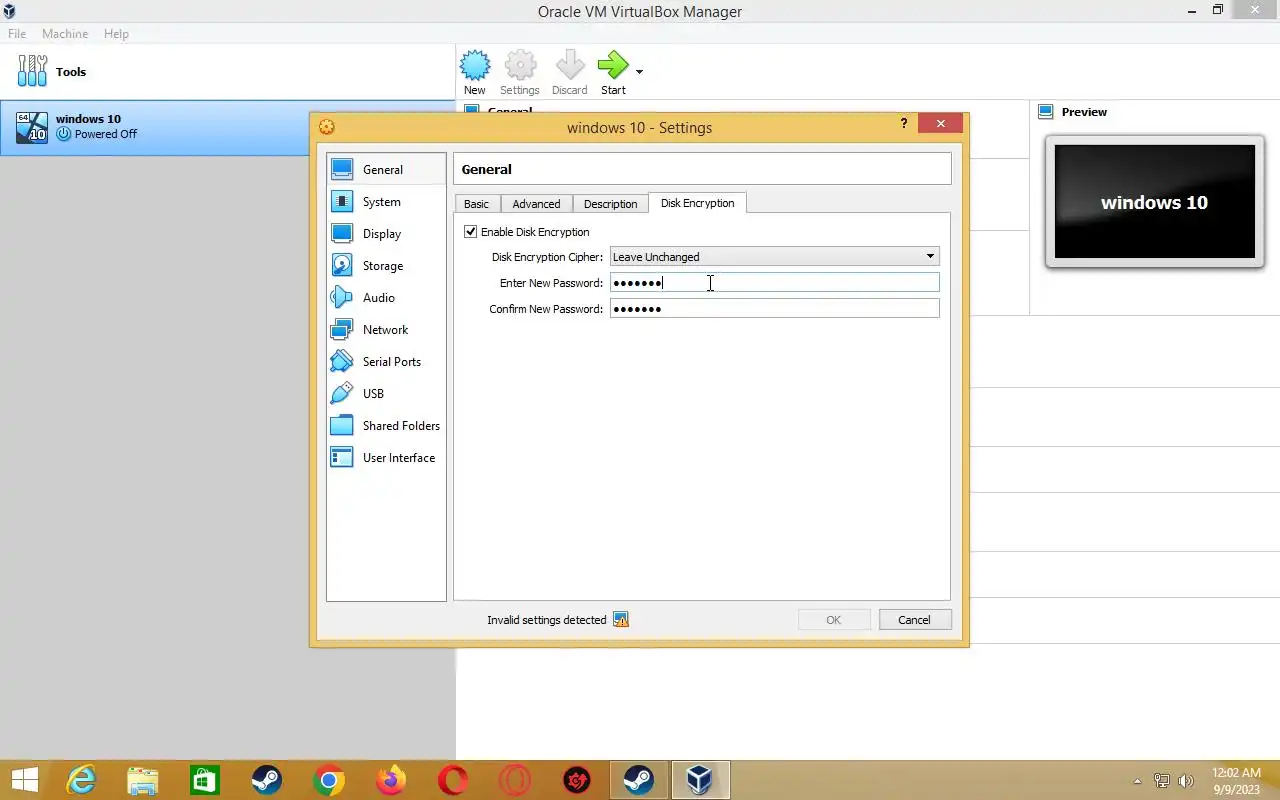Open the Display settings category
Image resolution: width=1280 pixels, height=800 pixels.
386,234
